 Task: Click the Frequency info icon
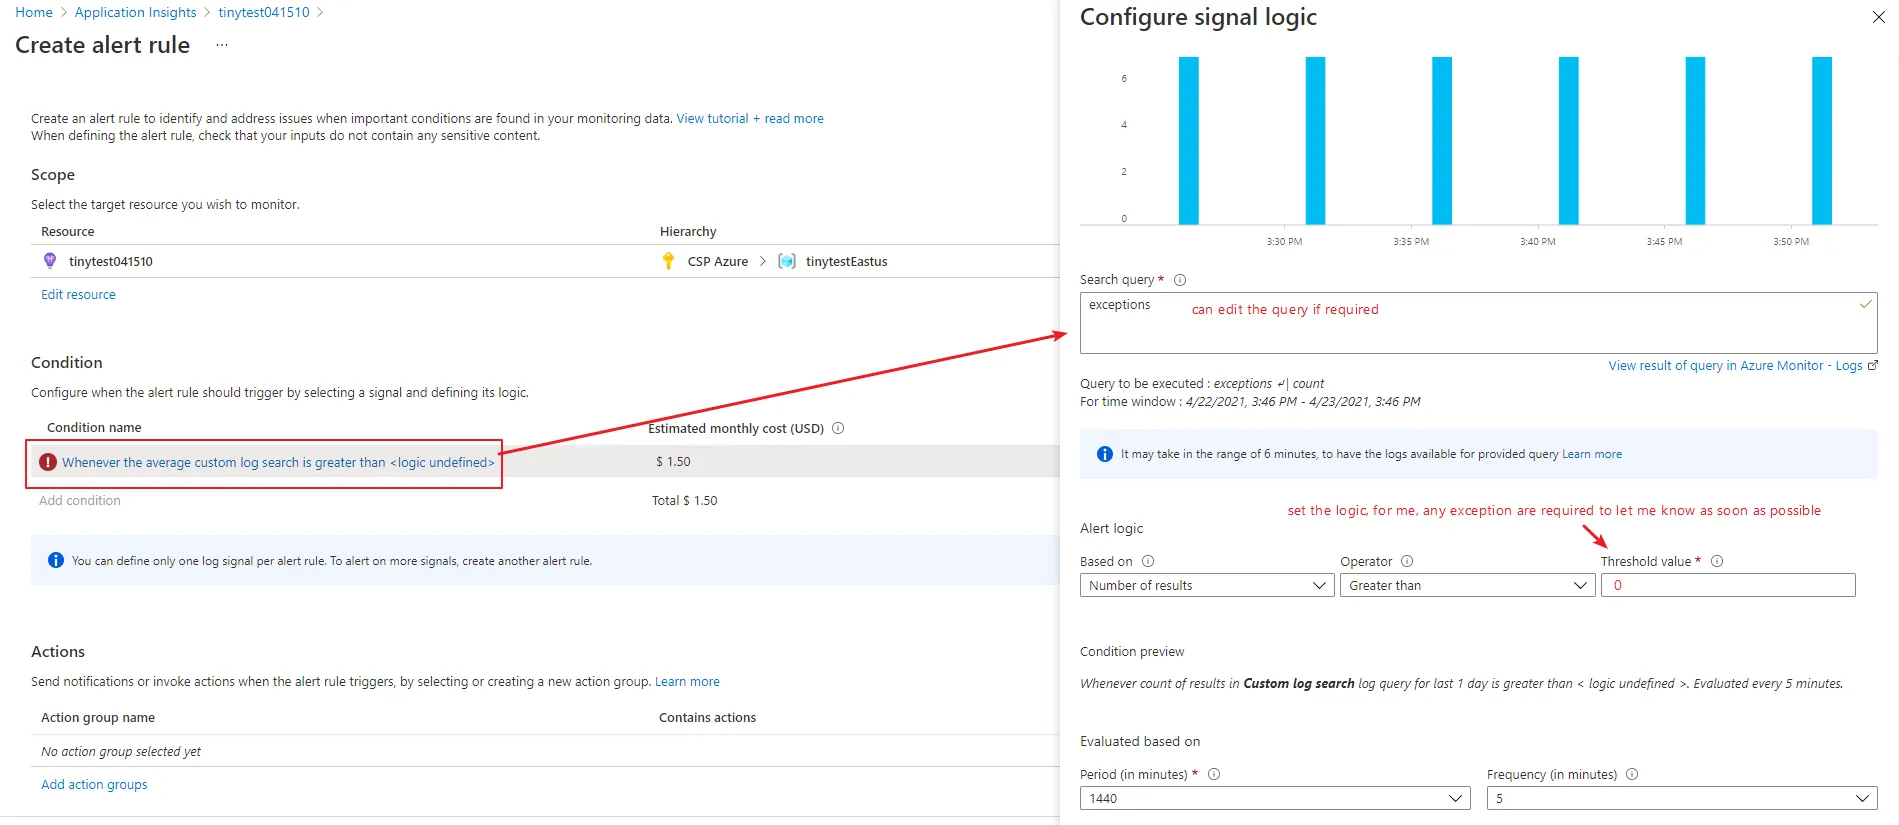1632,774
